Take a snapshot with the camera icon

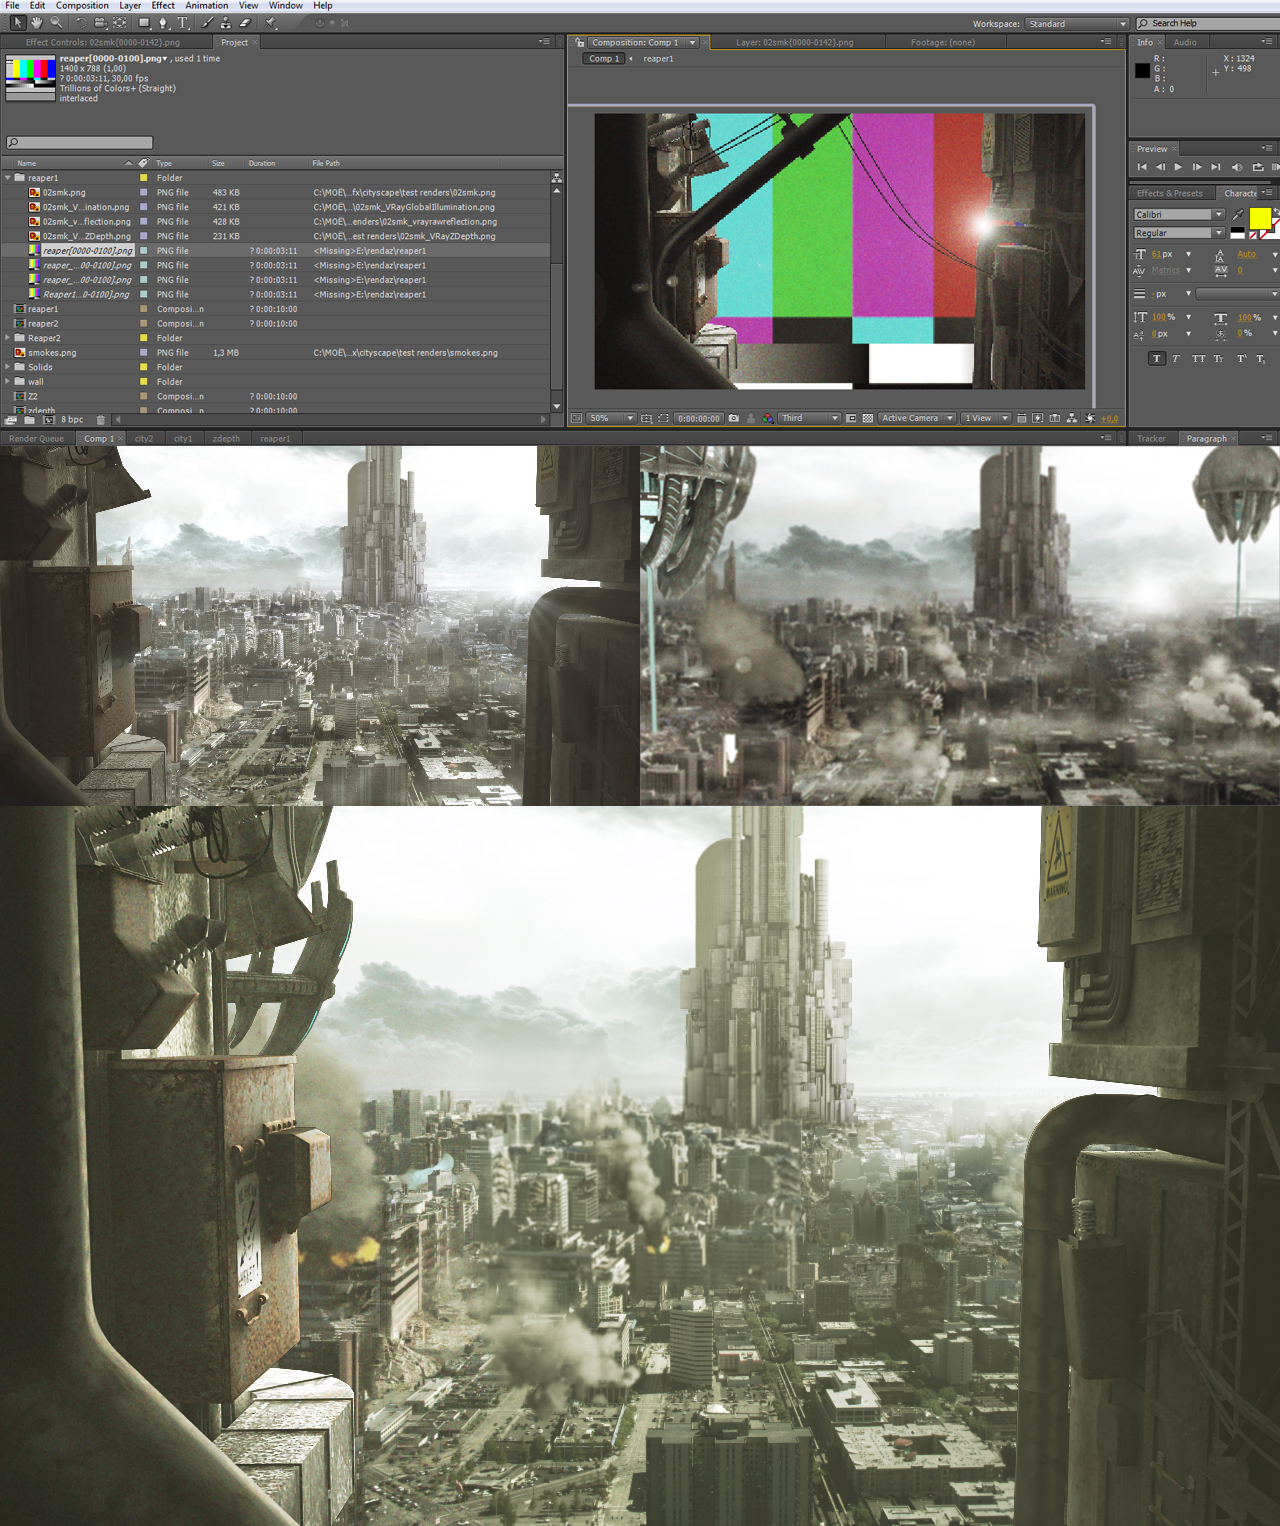(733, 418)
